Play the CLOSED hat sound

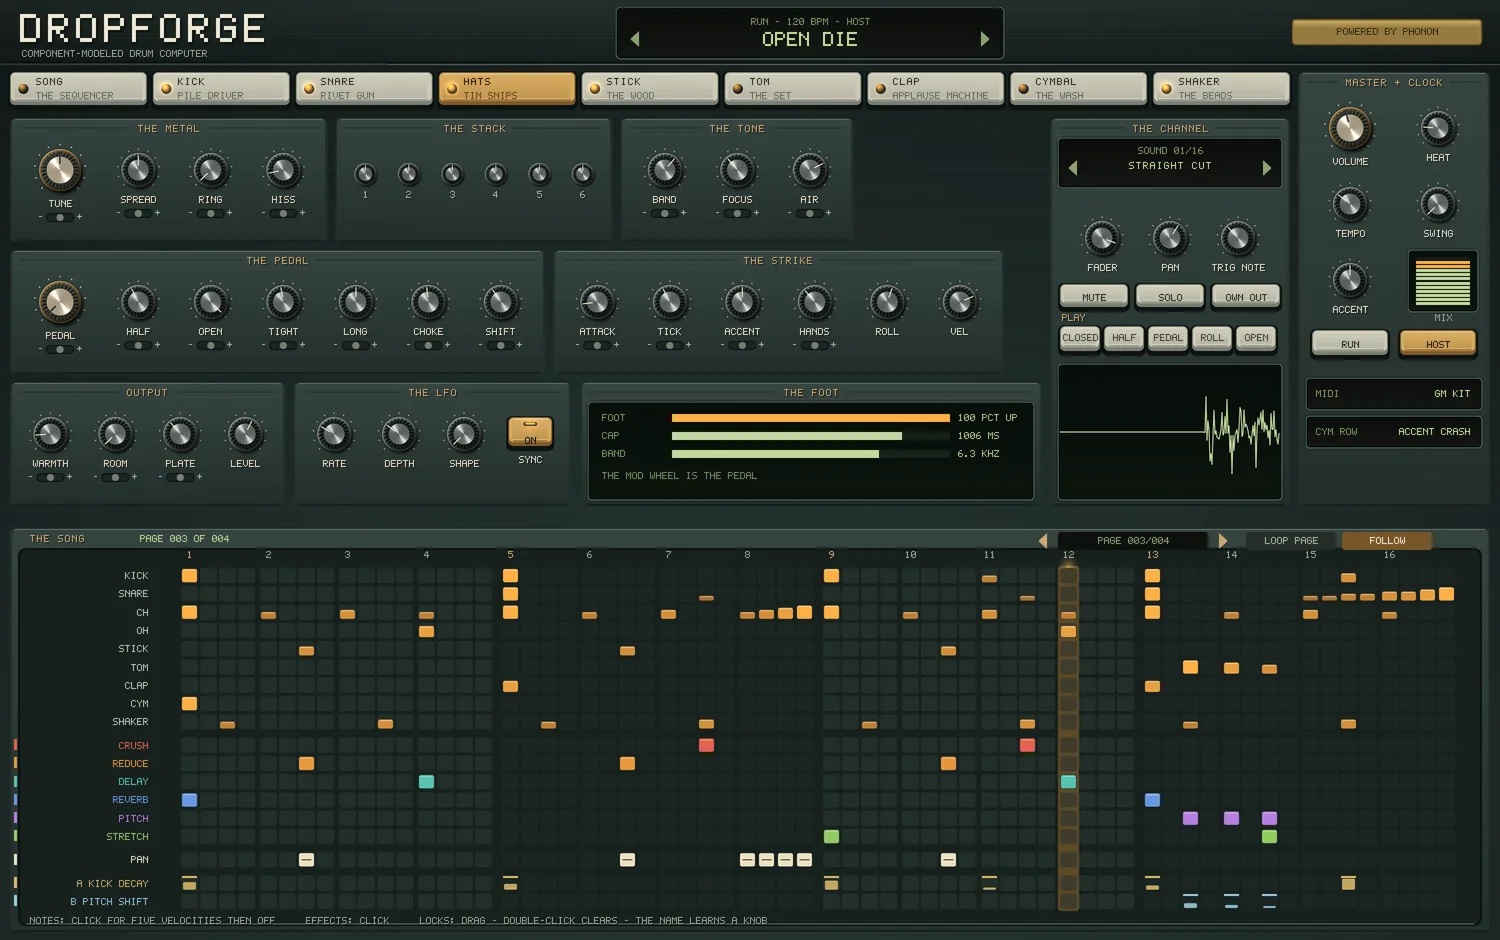click(1080, 338)
